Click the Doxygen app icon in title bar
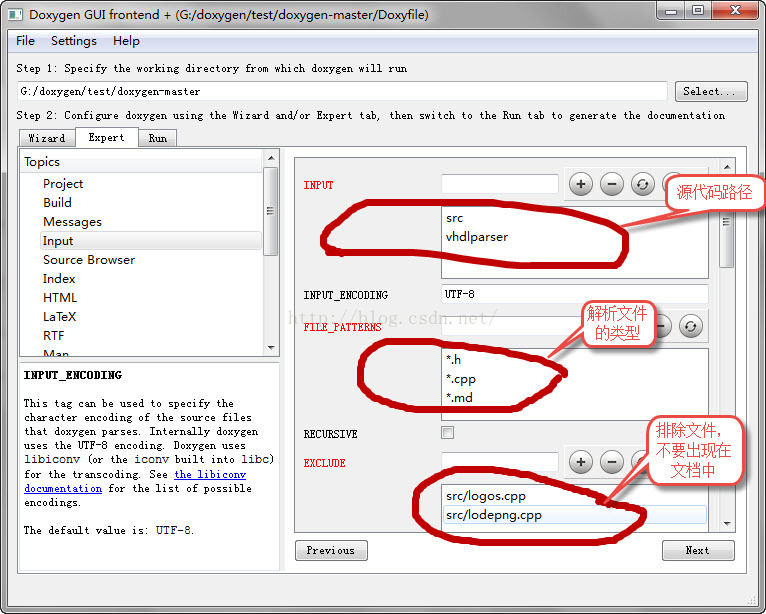This screenshot has width=766, height=614. [15, 15]
